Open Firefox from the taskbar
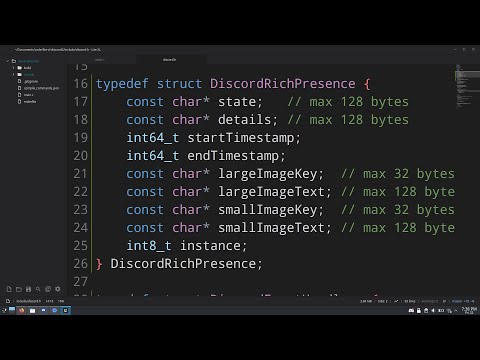 [x=22, y=310]
